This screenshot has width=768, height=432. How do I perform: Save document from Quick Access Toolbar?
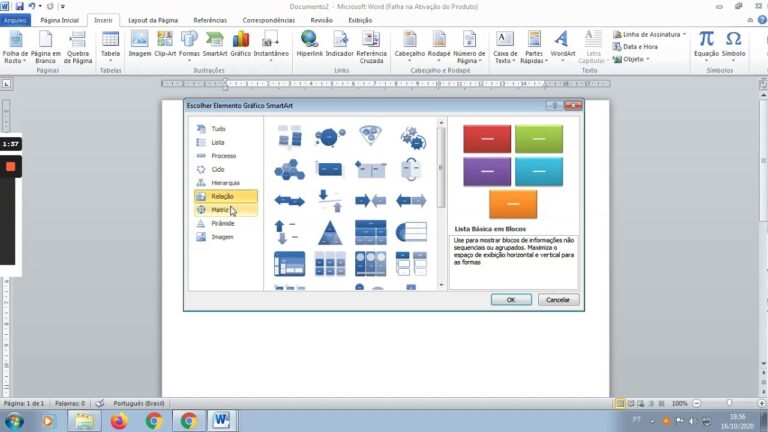click(20, 6)
